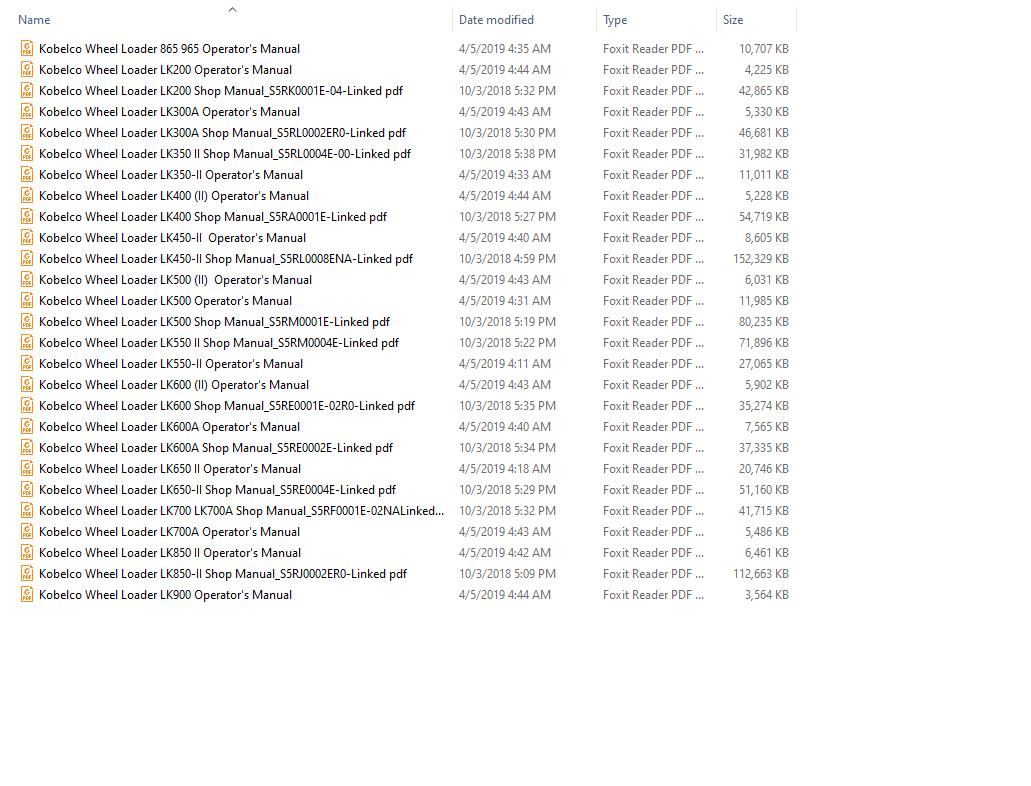Sort files by the Name column header
The image size is (1031, 786).
34,20
